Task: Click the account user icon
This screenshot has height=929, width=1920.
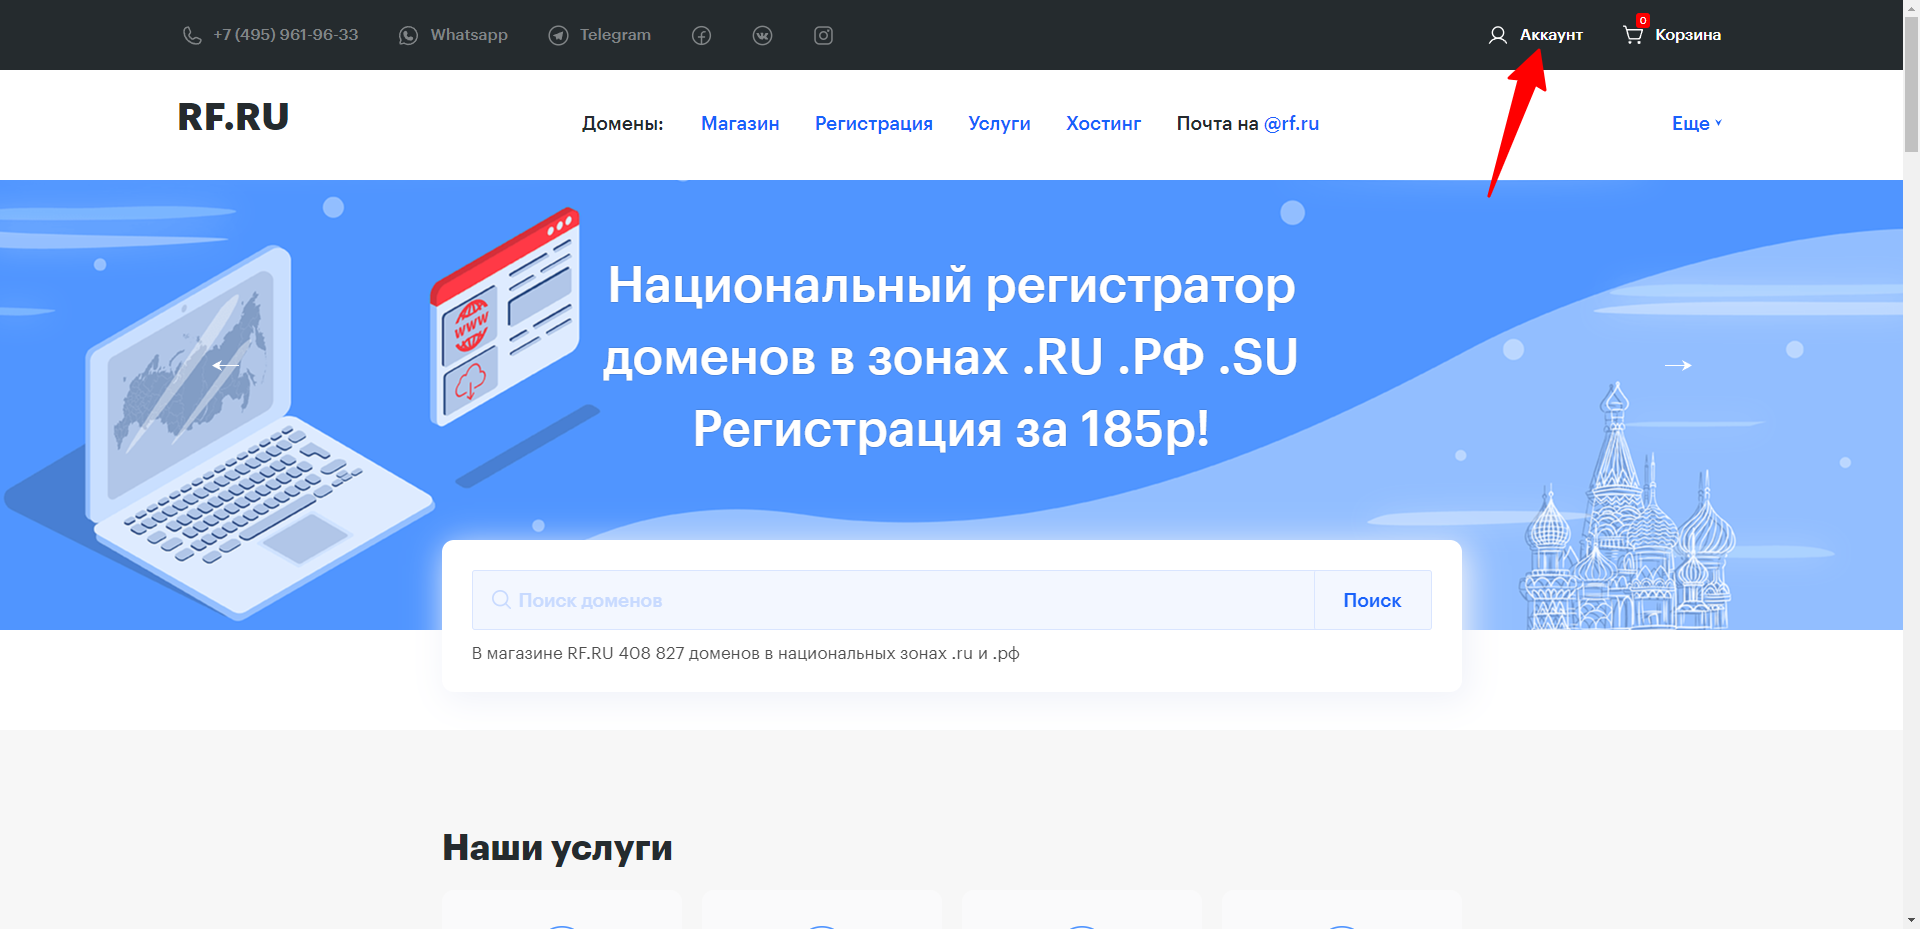Action: point(1497,35)
